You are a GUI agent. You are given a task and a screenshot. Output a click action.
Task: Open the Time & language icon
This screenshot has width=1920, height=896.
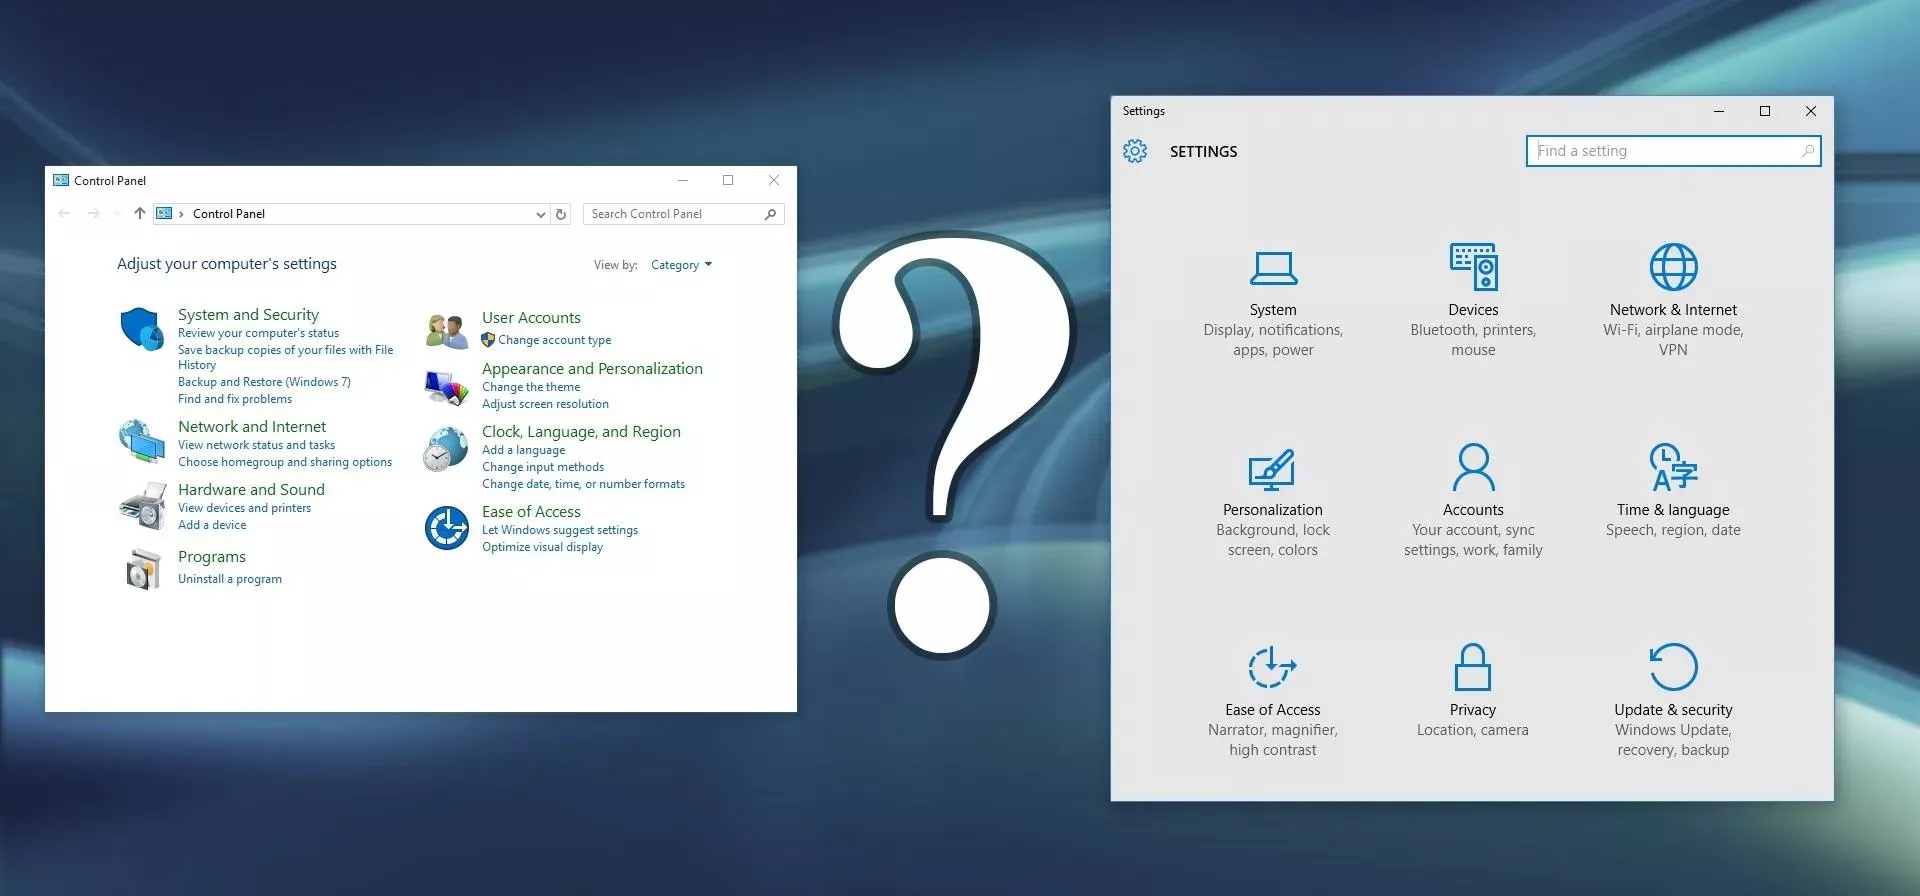coord(1673,467)
